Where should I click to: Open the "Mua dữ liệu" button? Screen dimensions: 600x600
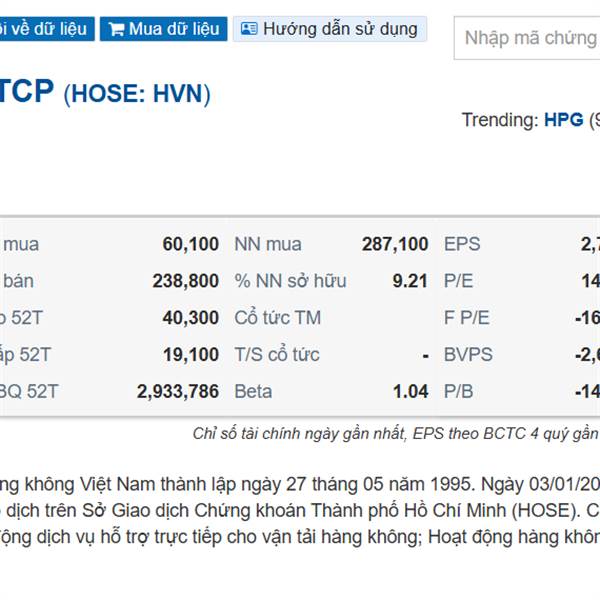tap(164, 29)
